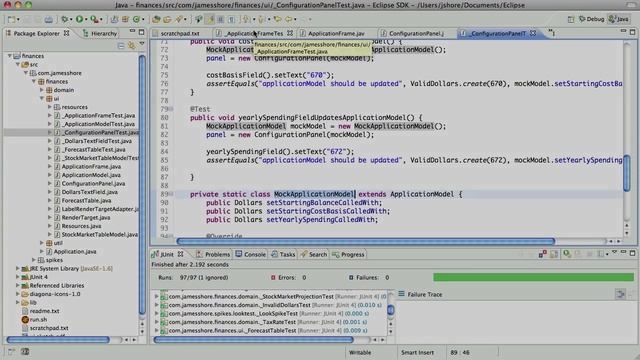Collapse the src folder node

click(x=18, y=64)
